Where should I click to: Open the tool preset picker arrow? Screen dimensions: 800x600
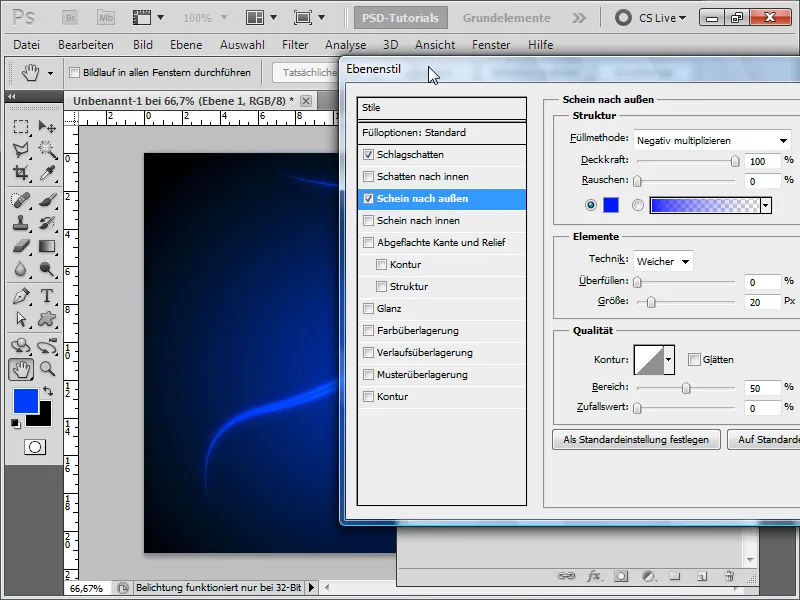click(50, 73)
